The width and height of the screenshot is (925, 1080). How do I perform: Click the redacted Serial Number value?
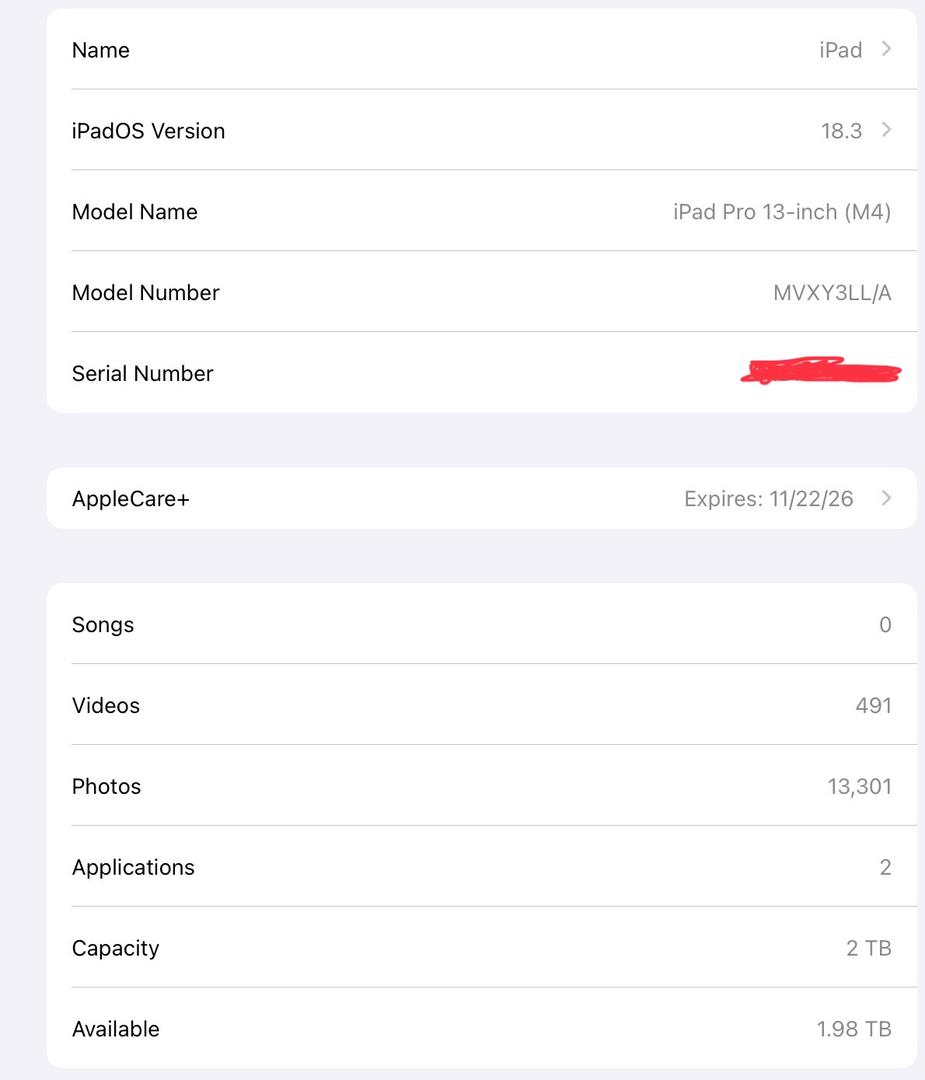[820, 372]
